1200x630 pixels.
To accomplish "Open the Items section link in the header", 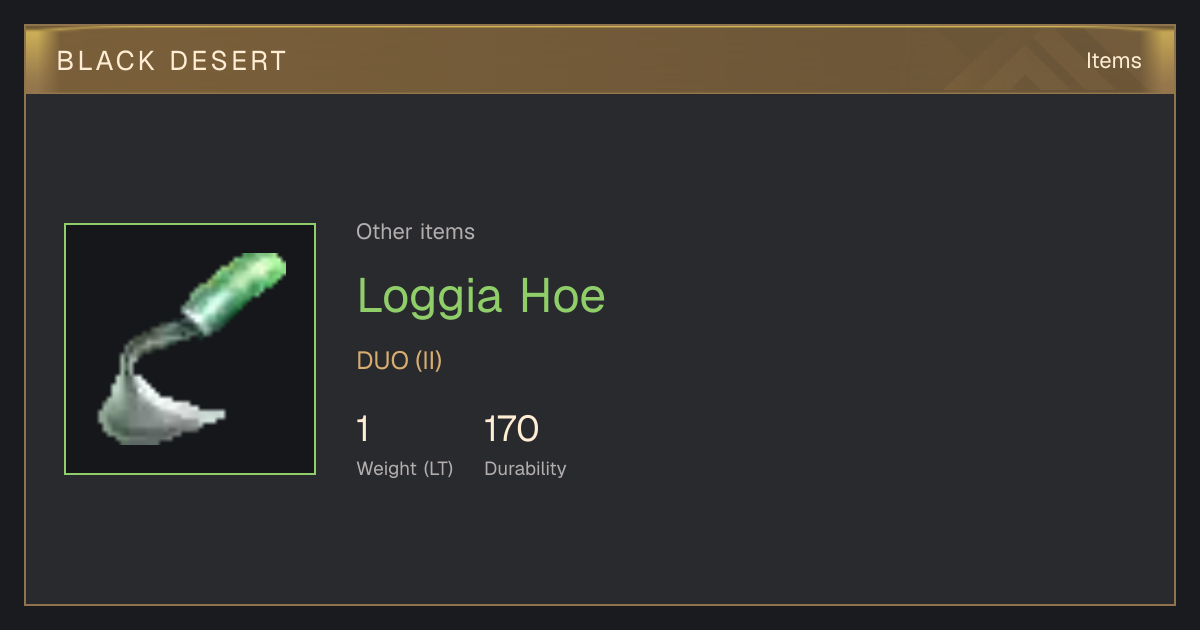I will (x=1114, y=61).
